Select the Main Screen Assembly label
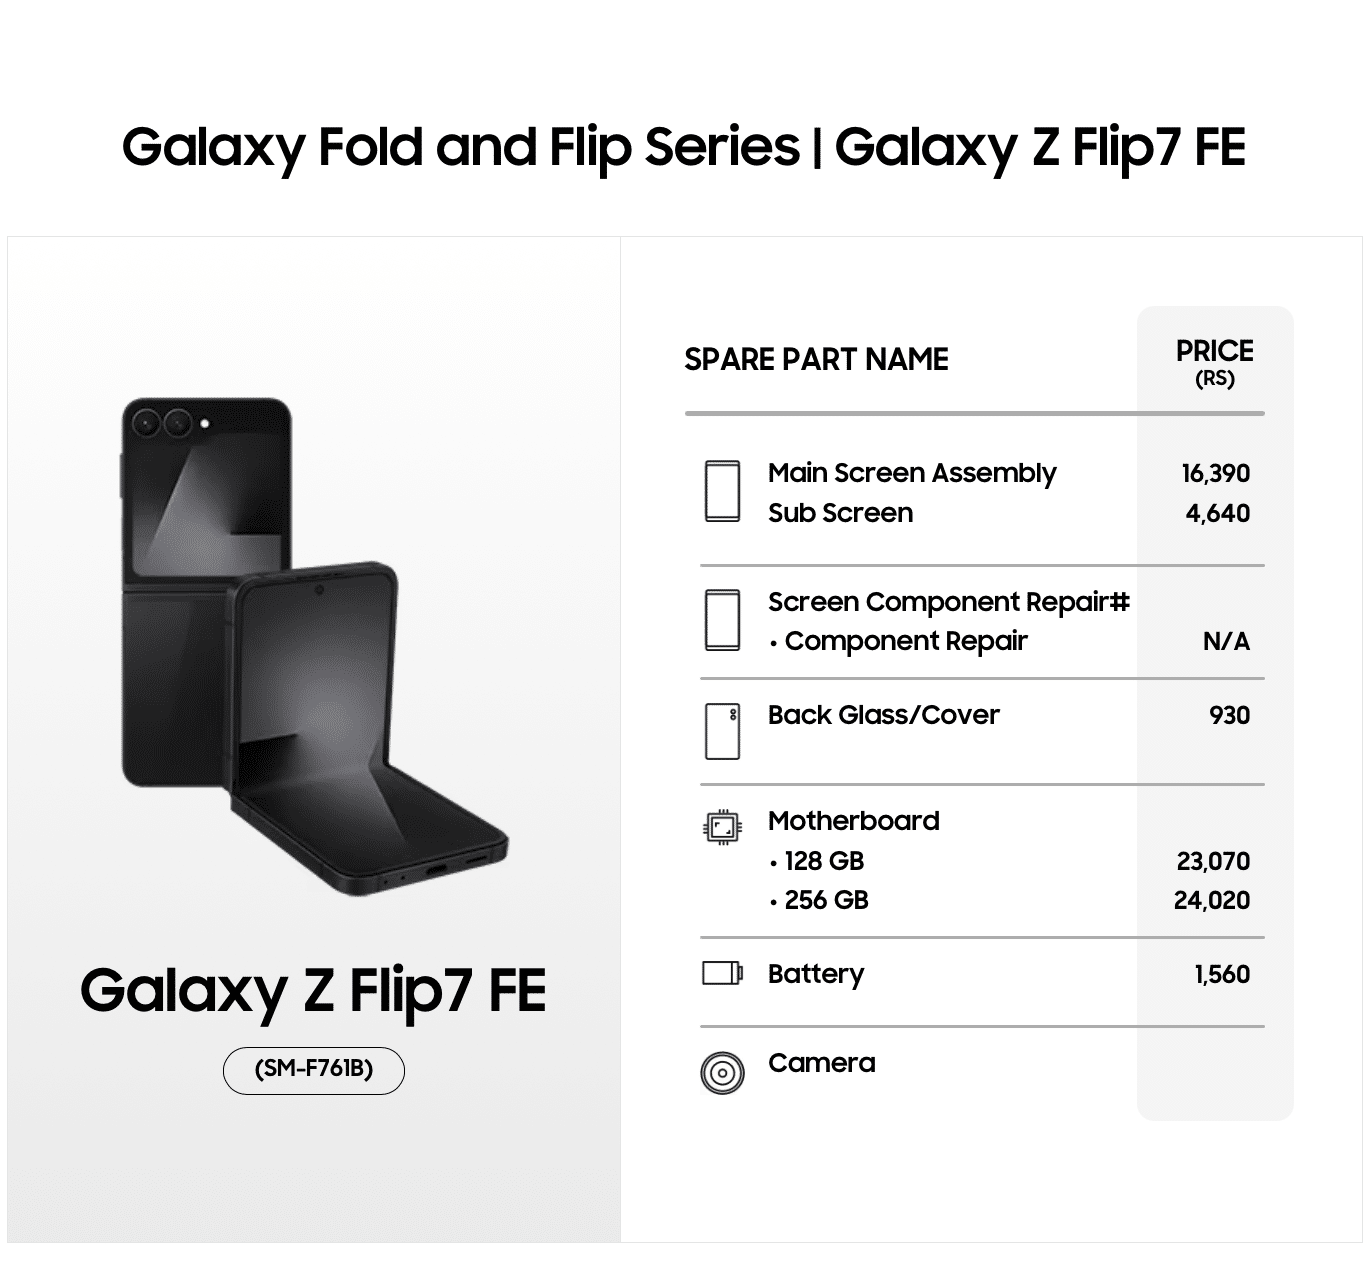 (x=911, y=473)
